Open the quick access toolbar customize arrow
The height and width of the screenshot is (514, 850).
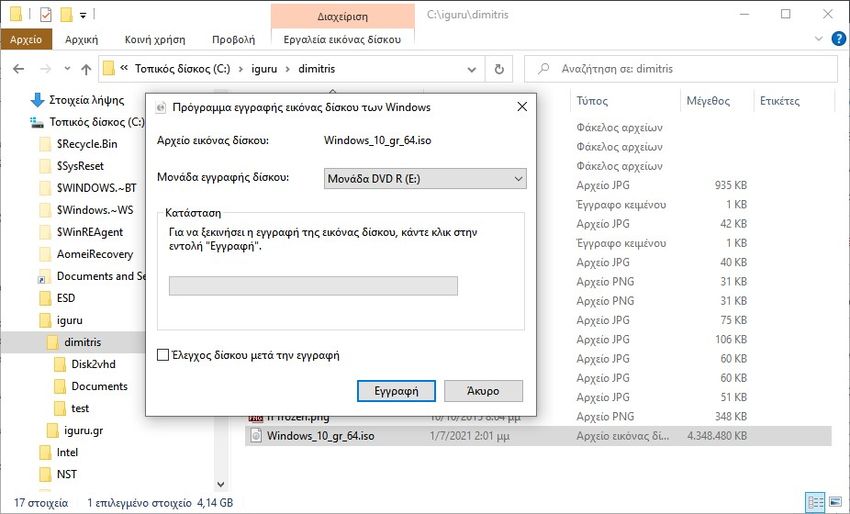pyautogui.click(x=83, y=16)
